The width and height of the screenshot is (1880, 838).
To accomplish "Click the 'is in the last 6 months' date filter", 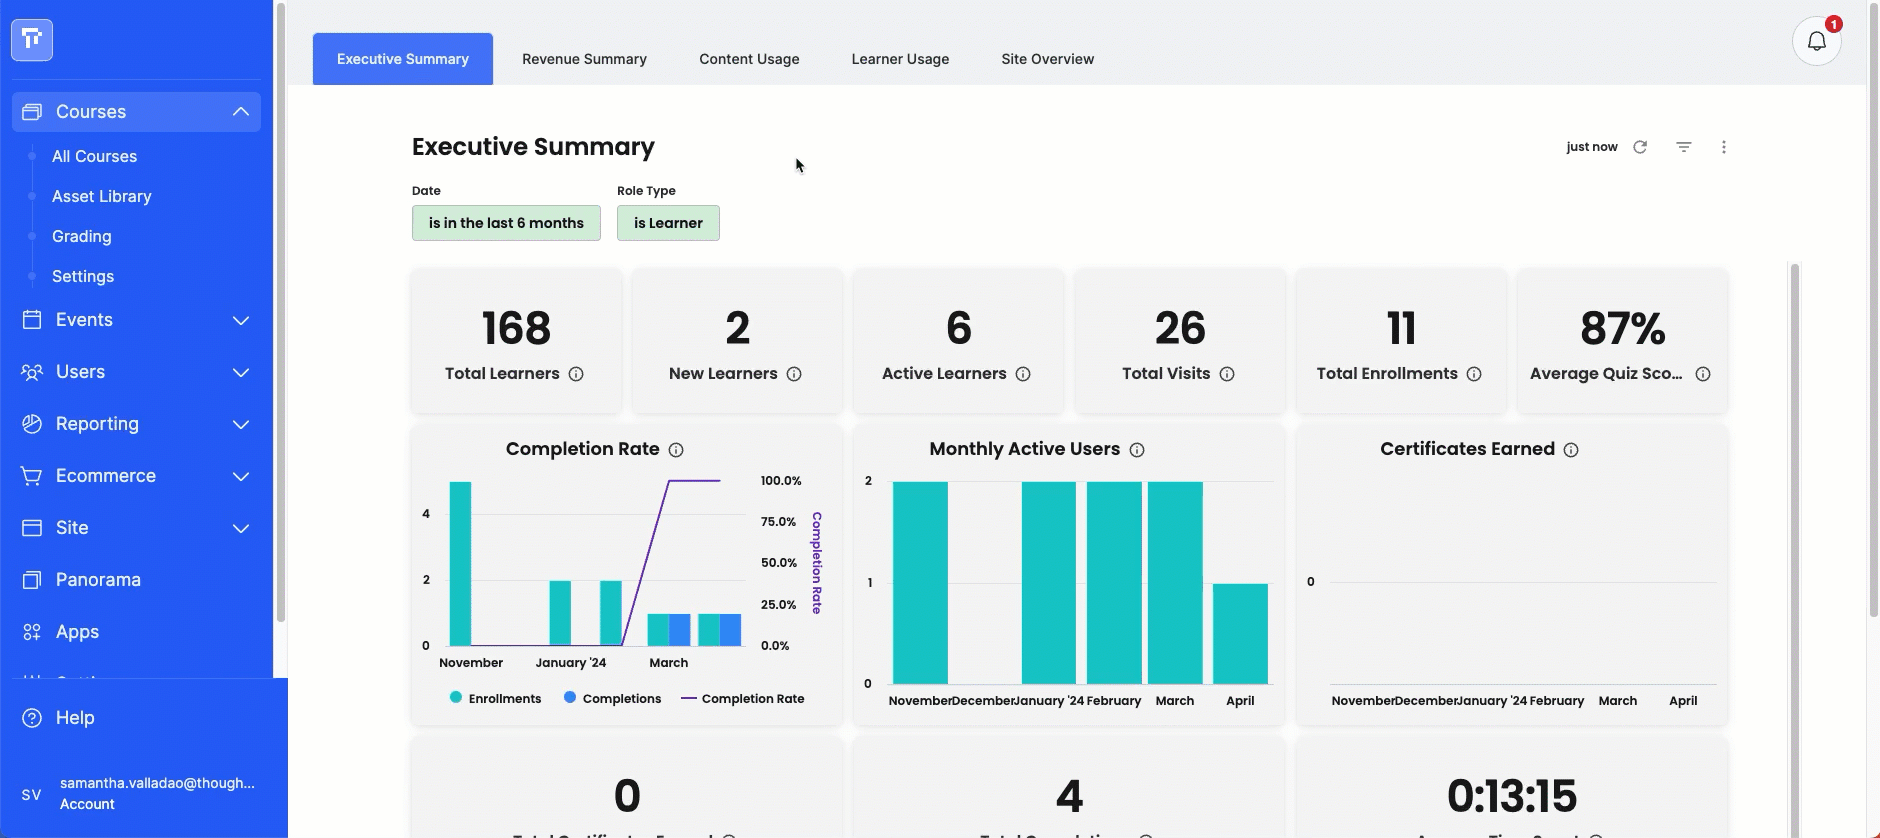I will [x=506, y=223].
